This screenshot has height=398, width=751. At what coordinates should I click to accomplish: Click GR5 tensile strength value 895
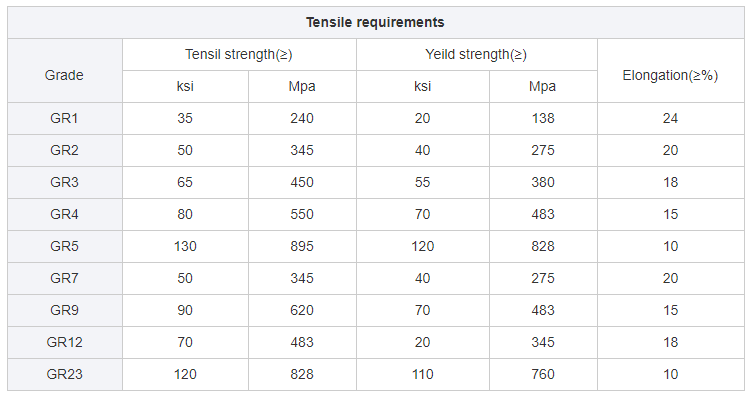tap(302, 246)
